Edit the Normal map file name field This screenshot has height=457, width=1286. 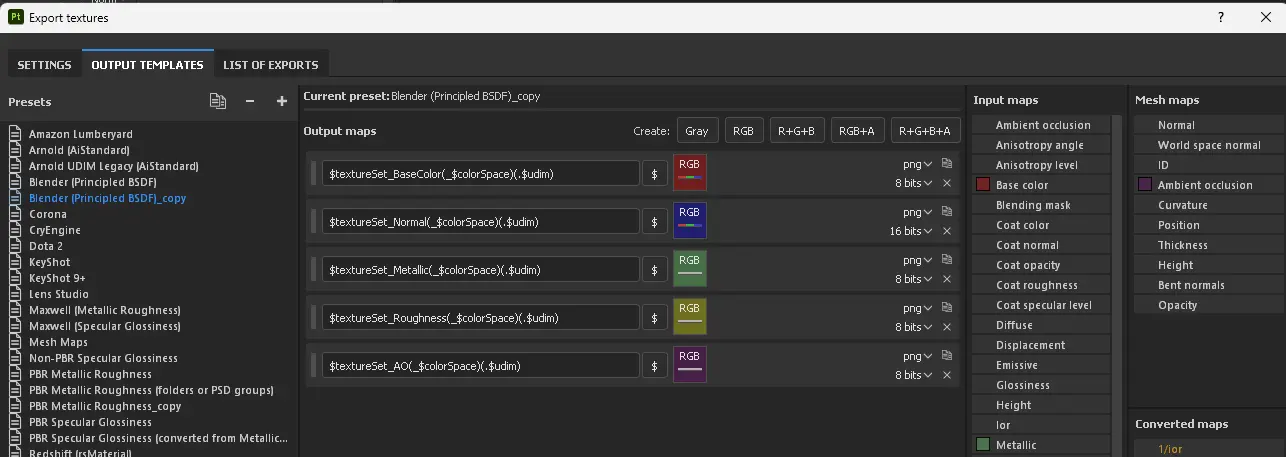(x=481, y=222)
